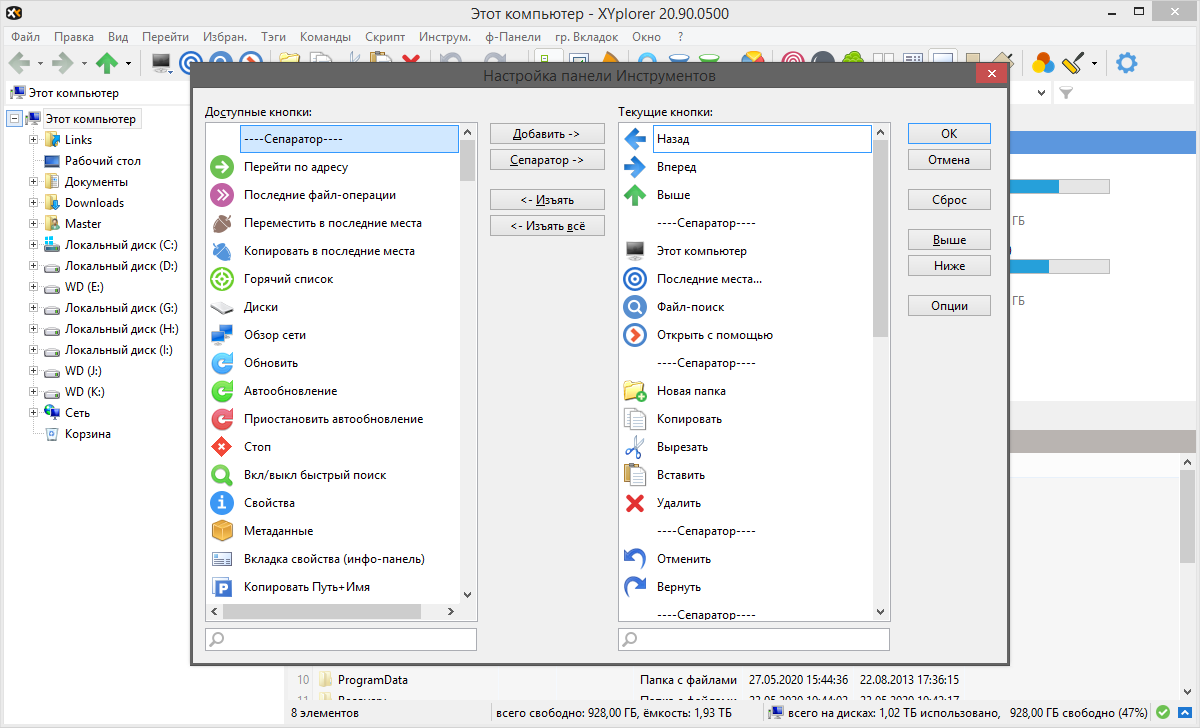The height and width of the screenshot is (728, 1200).
Task: Select the Browse Network icon (Обзор сети)
Action: 222,335
